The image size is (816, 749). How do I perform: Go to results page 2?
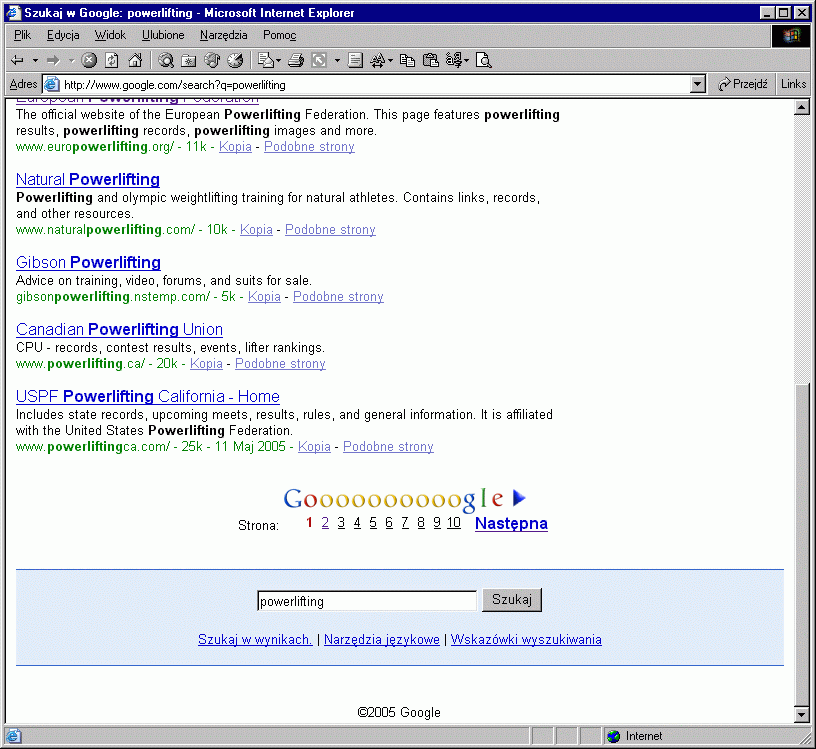[325, 523]
